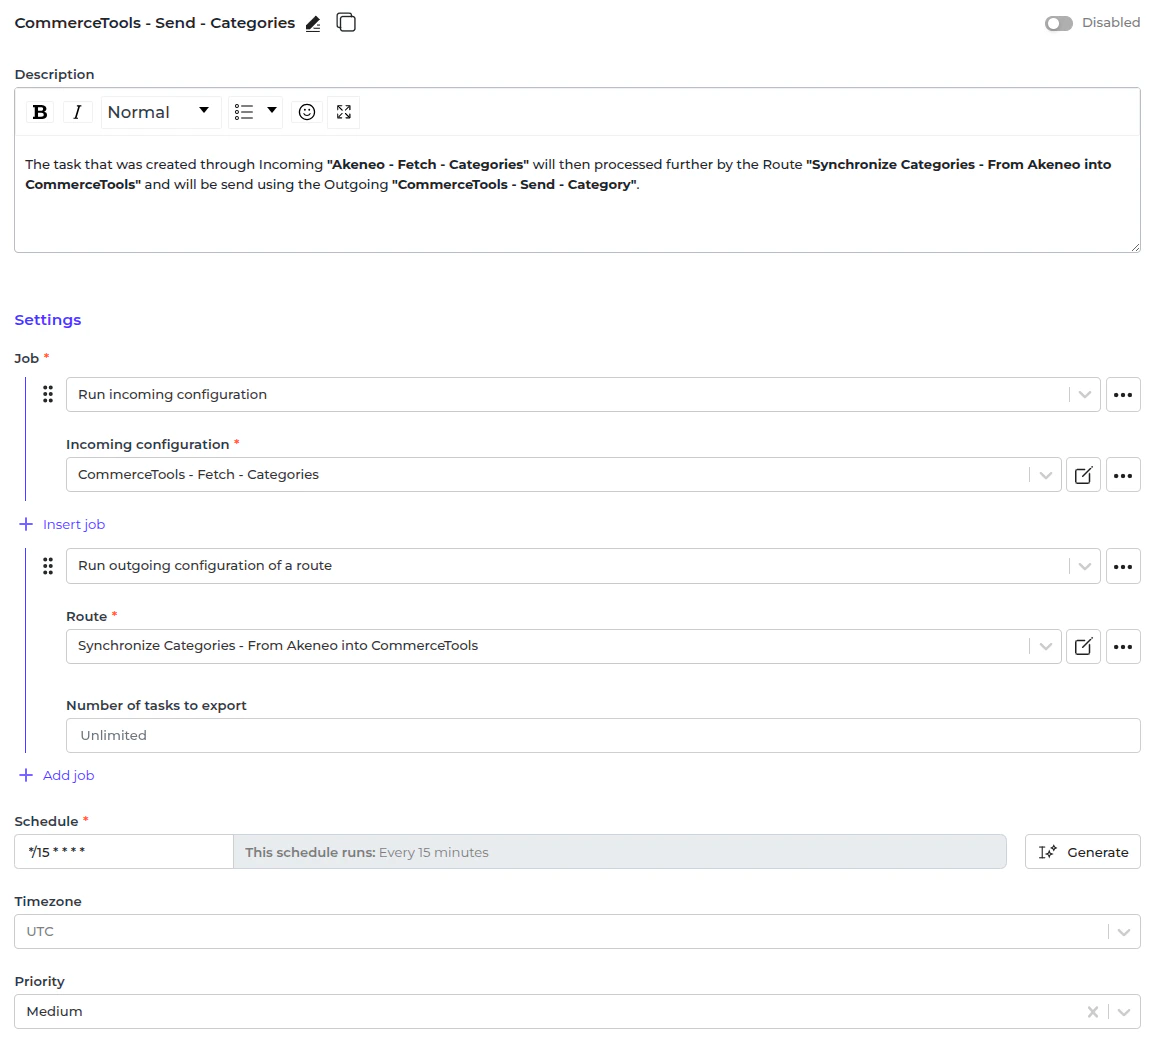This screenshot has height=1045, width=1155.
Task: Edit the Synchronize Categories route
Action: point(1083,647)
